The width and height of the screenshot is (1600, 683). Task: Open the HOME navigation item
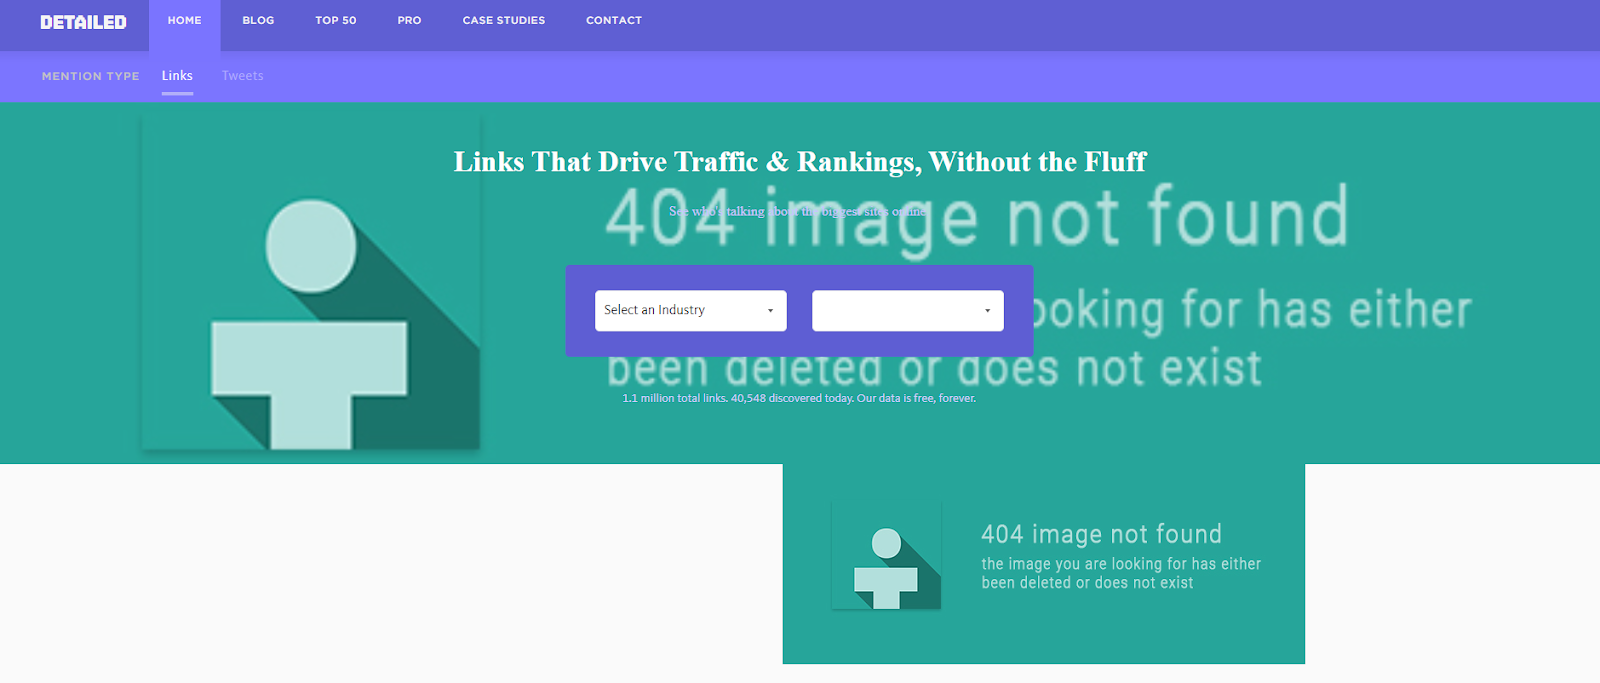(184, 21)
